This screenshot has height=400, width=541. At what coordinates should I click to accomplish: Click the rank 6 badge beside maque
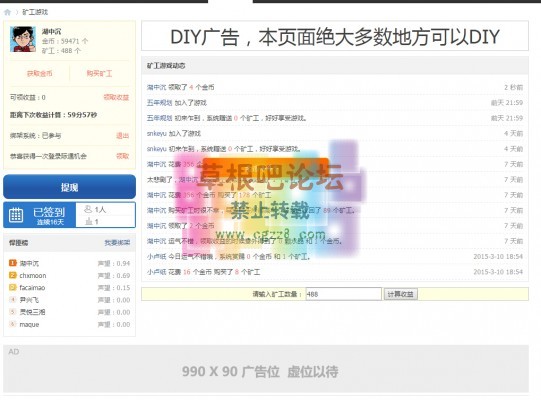(x=13, y=324)
